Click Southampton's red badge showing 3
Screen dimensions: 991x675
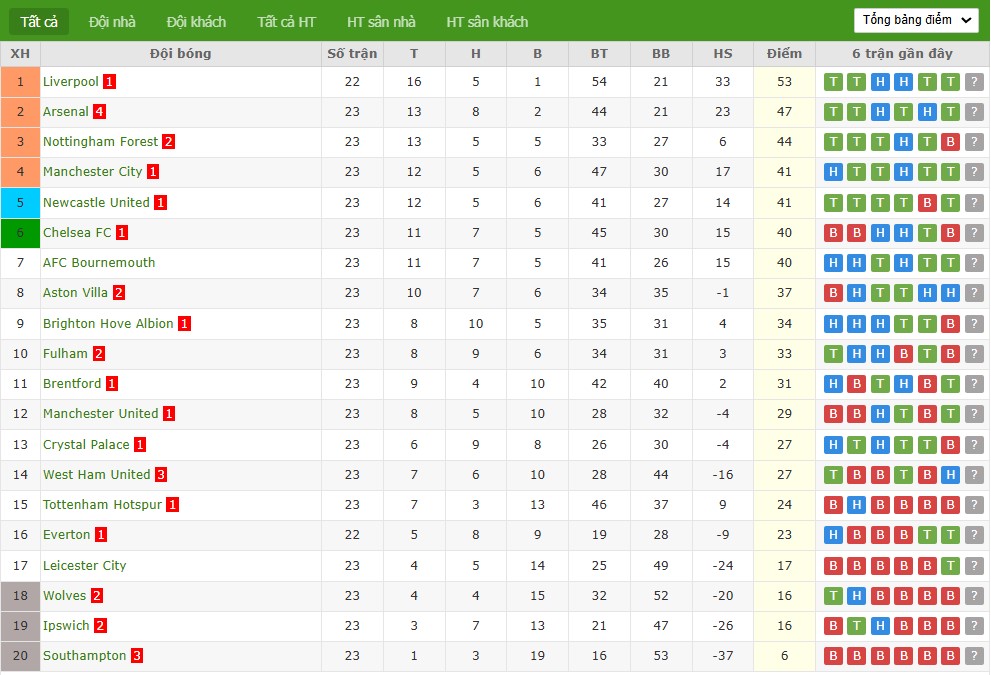click(x=137, y=656)
